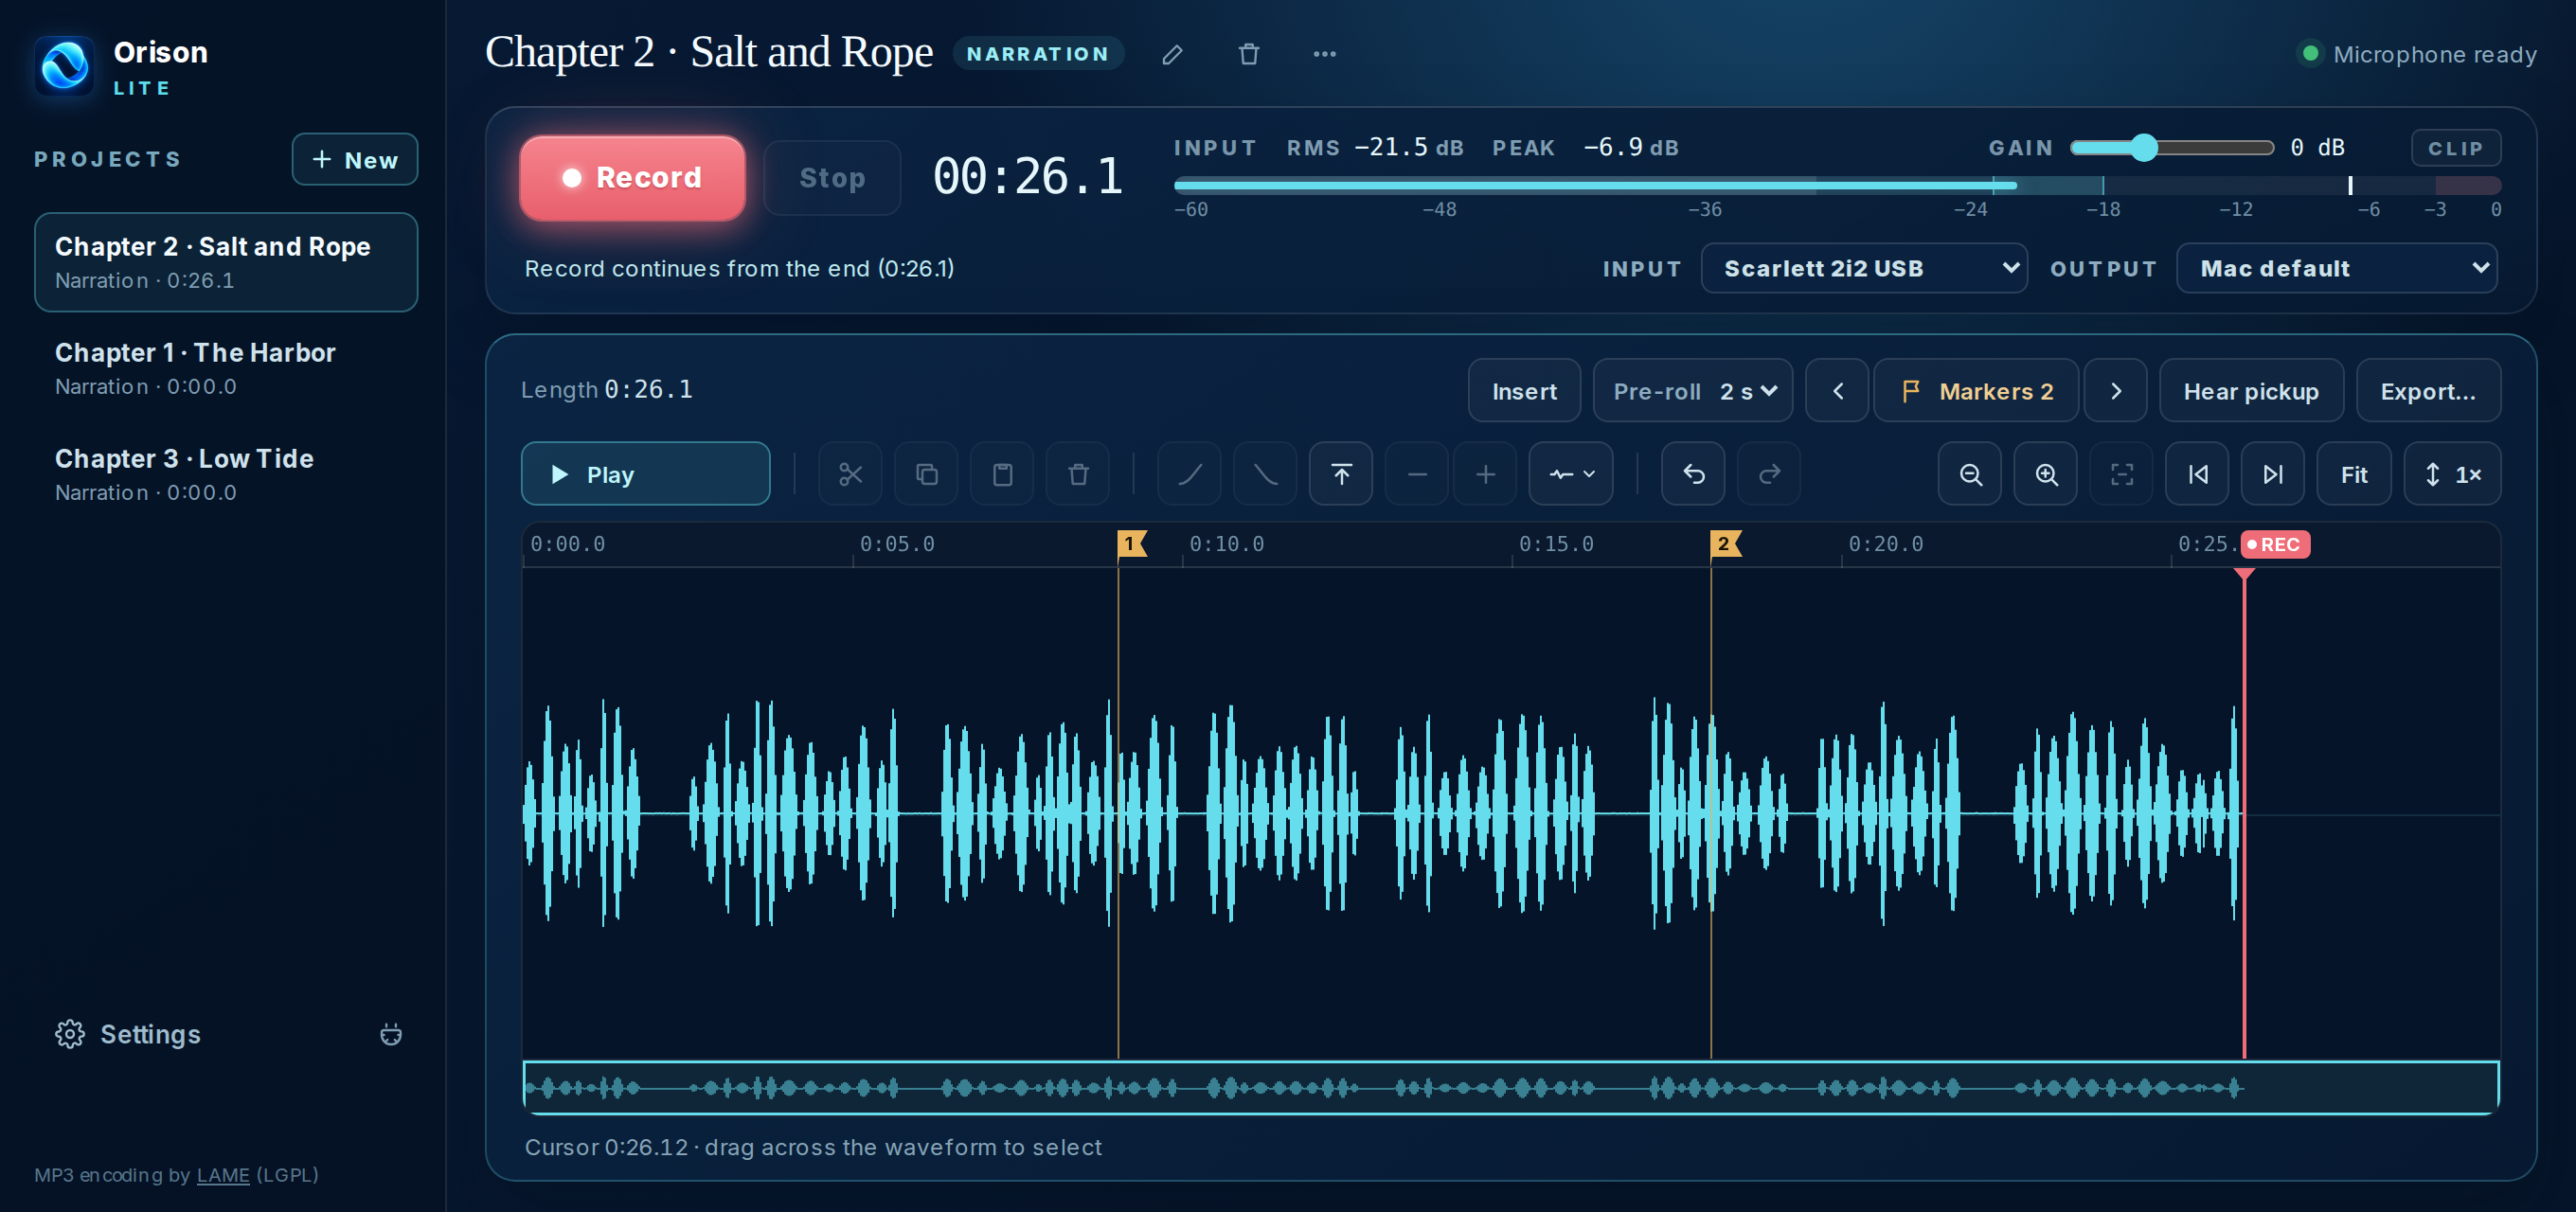Image resolution: width=2576 pixels, height=1212 pixels.
Task: Click timeline marker 2 flag
Action: pos(1725,544)
